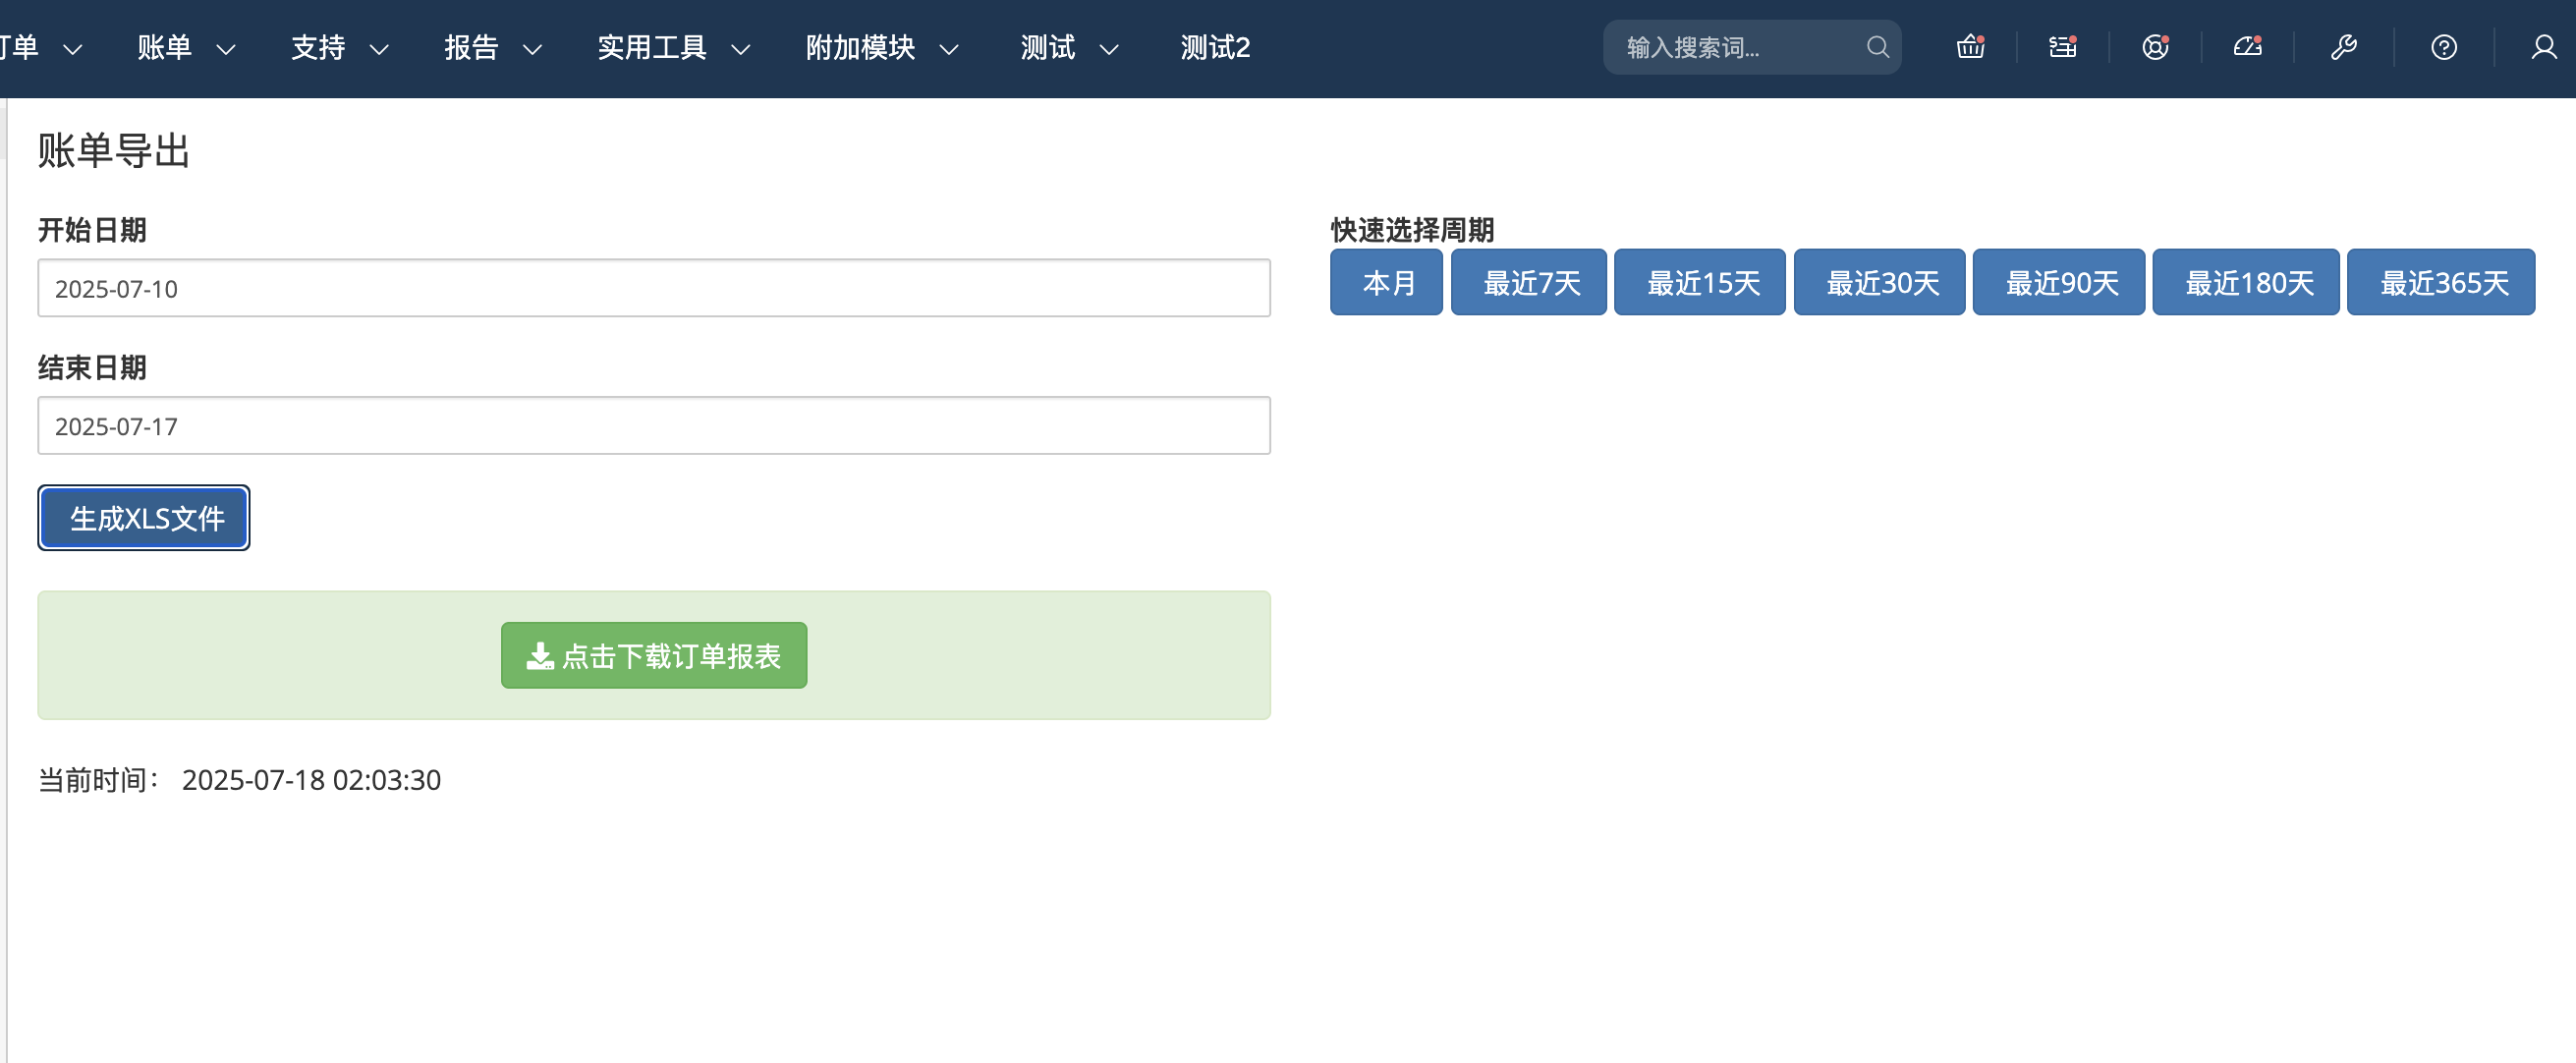Open the wrench admin tools icon
This screenshot has height=1063, width=2576.
coord(2344,46)
